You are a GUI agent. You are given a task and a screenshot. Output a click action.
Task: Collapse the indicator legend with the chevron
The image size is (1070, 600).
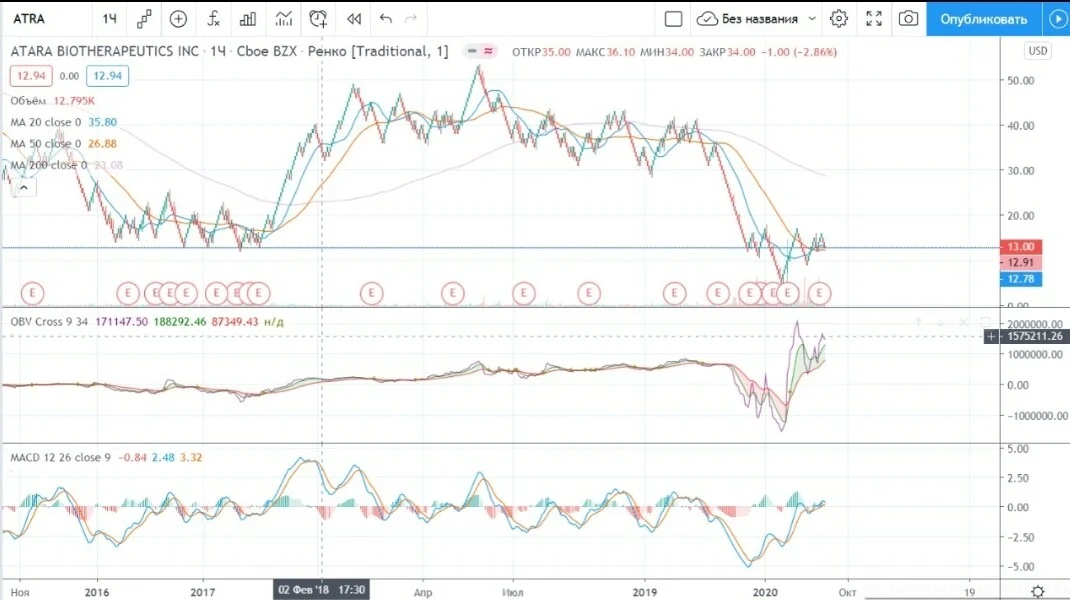pyautogui.click(x=24, y=188)
